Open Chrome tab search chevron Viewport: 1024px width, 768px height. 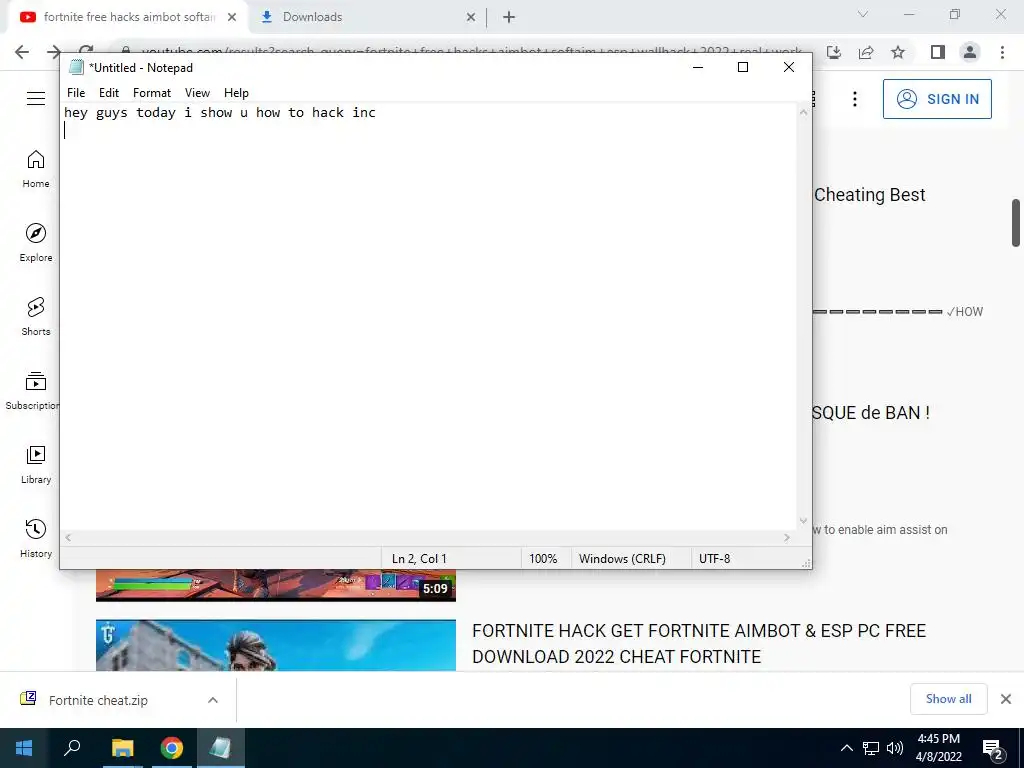pyautogui.click(x=863, y=14)
